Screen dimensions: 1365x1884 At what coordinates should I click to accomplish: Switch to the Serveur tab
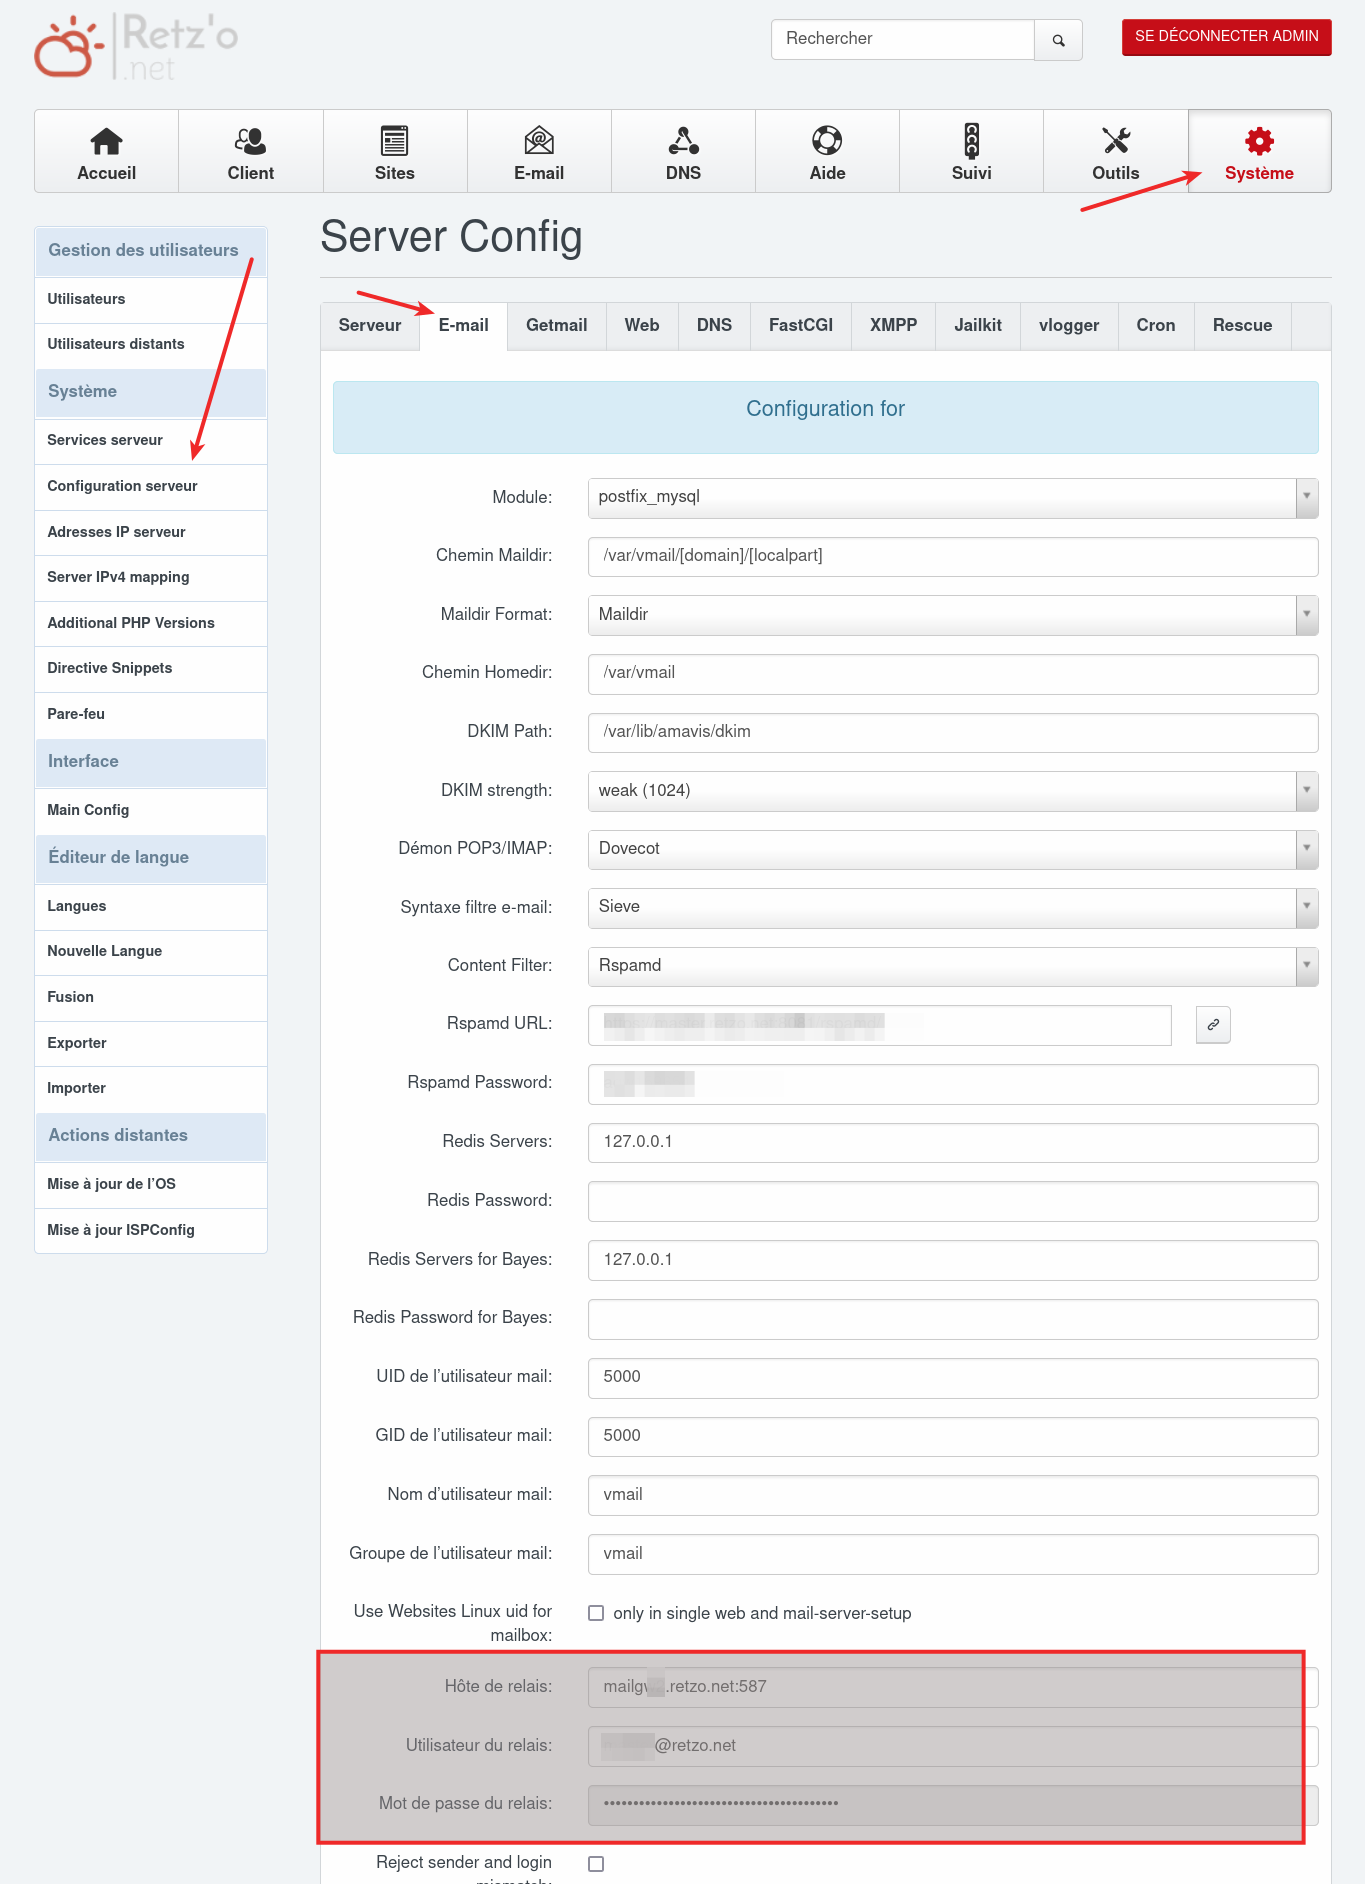(370, 326)
